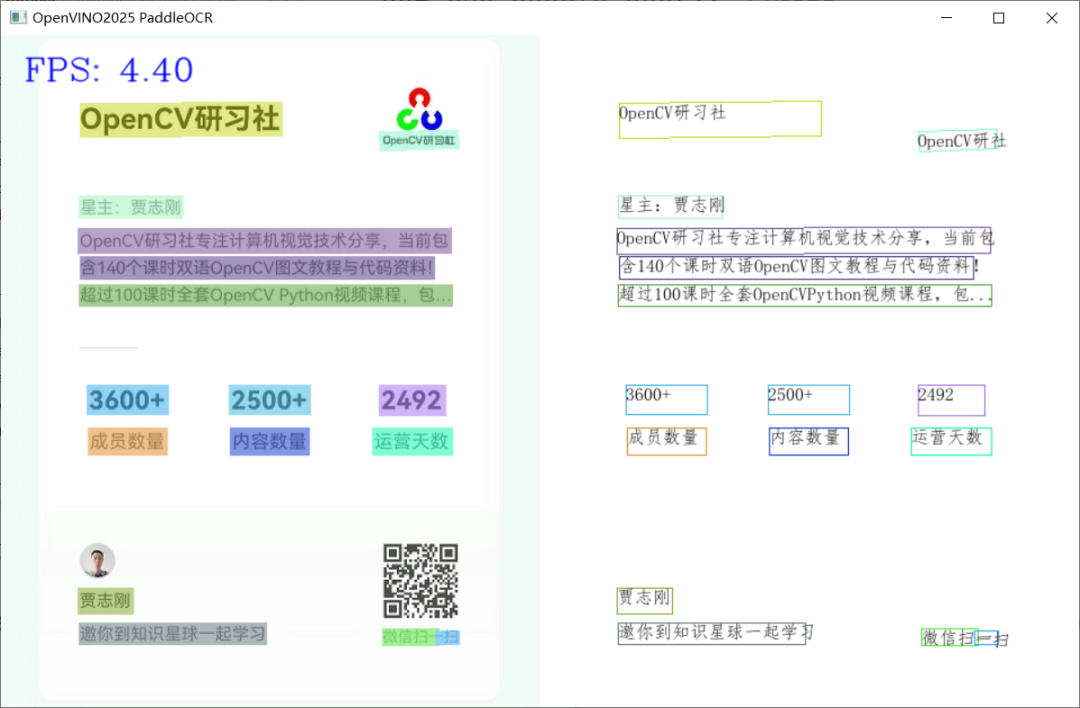Click the outlined '邀你到知识星球一起学习' OCR result

pos(714,633)
